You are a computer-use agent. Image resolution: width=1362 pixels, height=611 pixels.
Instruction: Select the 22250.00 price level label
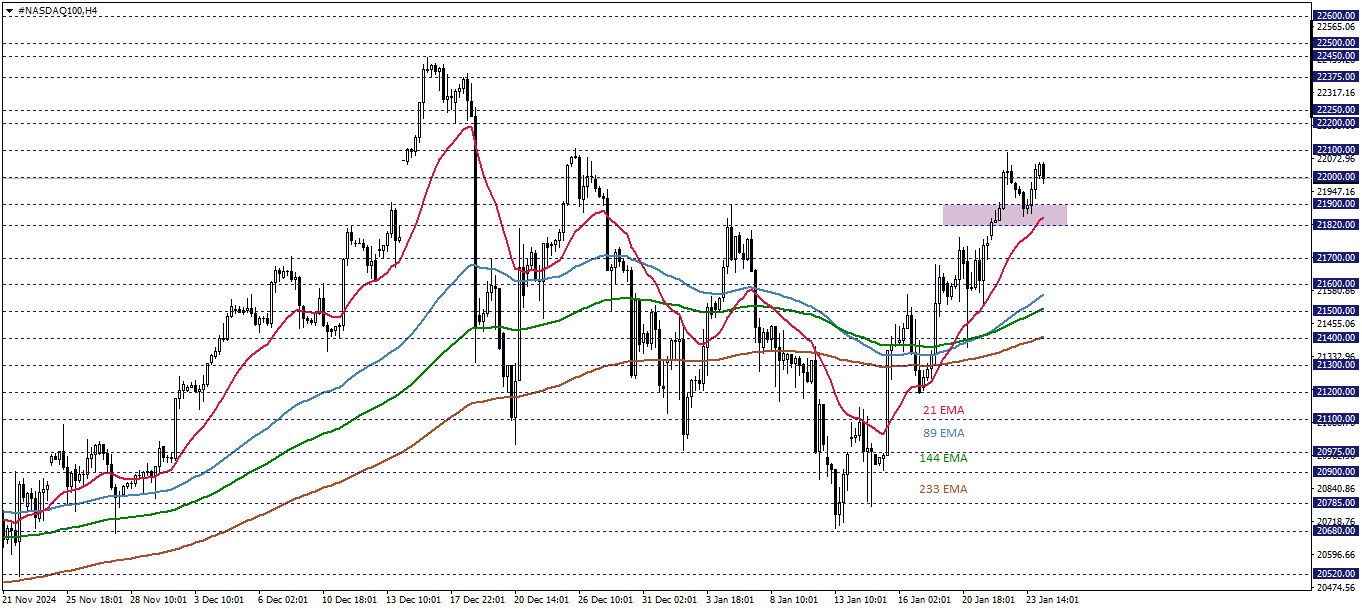click(1336, 110)
